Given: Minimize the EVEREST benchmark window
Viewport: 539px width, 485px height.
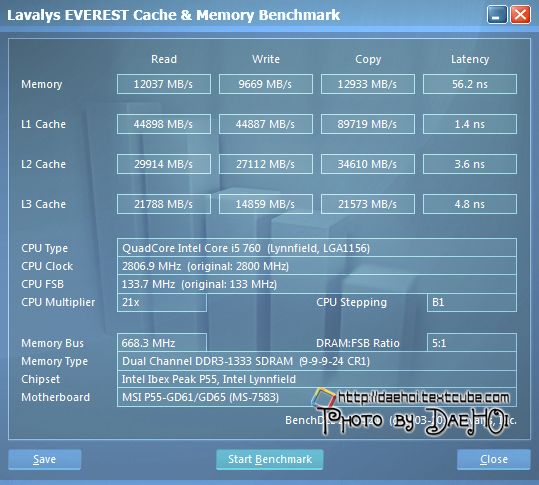Looking at the screenshot, I should click(x=497, y=15).
